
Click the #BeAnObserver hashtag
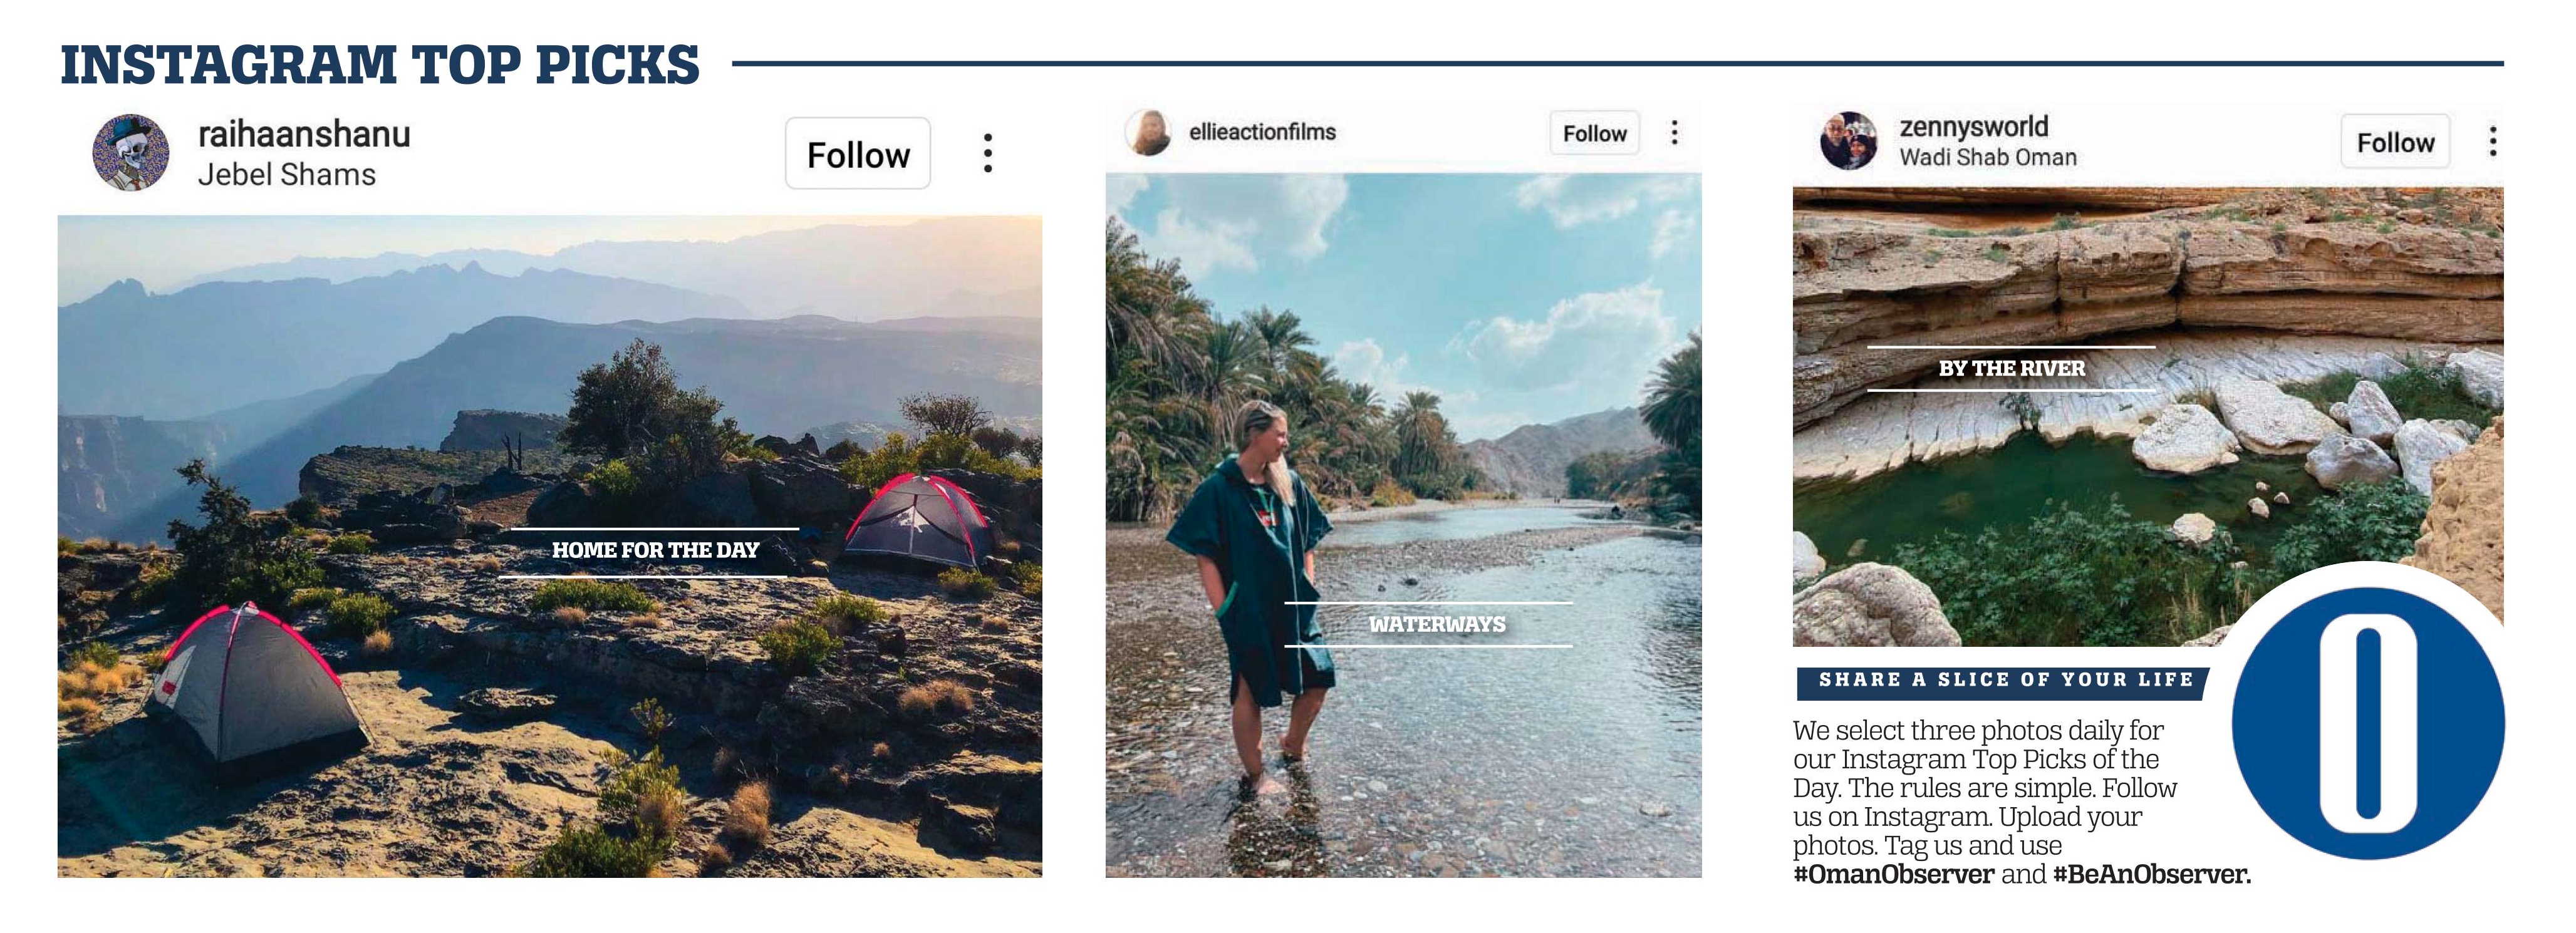[2151, 875]
